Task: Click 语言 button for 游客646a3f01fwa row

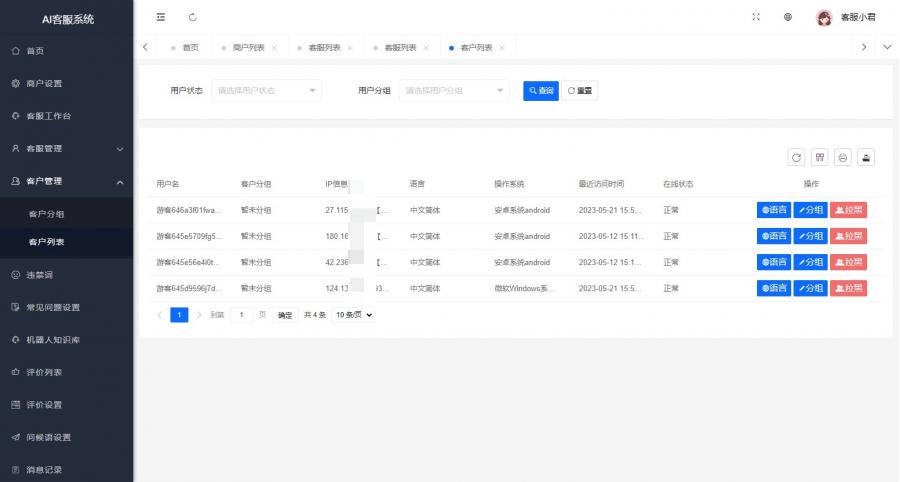Action: pos(774,210)
